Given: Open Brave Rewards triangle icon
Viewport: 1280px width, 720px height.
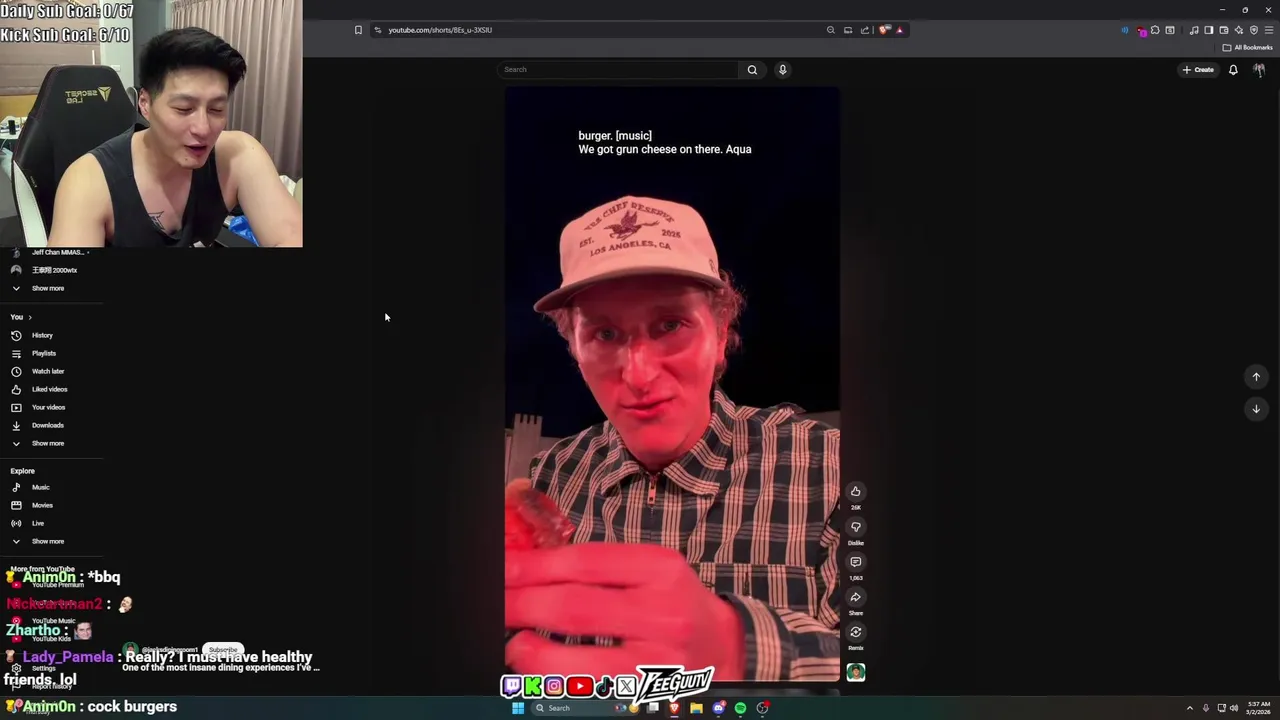Looking at the screenshot, I should [899, 30].
